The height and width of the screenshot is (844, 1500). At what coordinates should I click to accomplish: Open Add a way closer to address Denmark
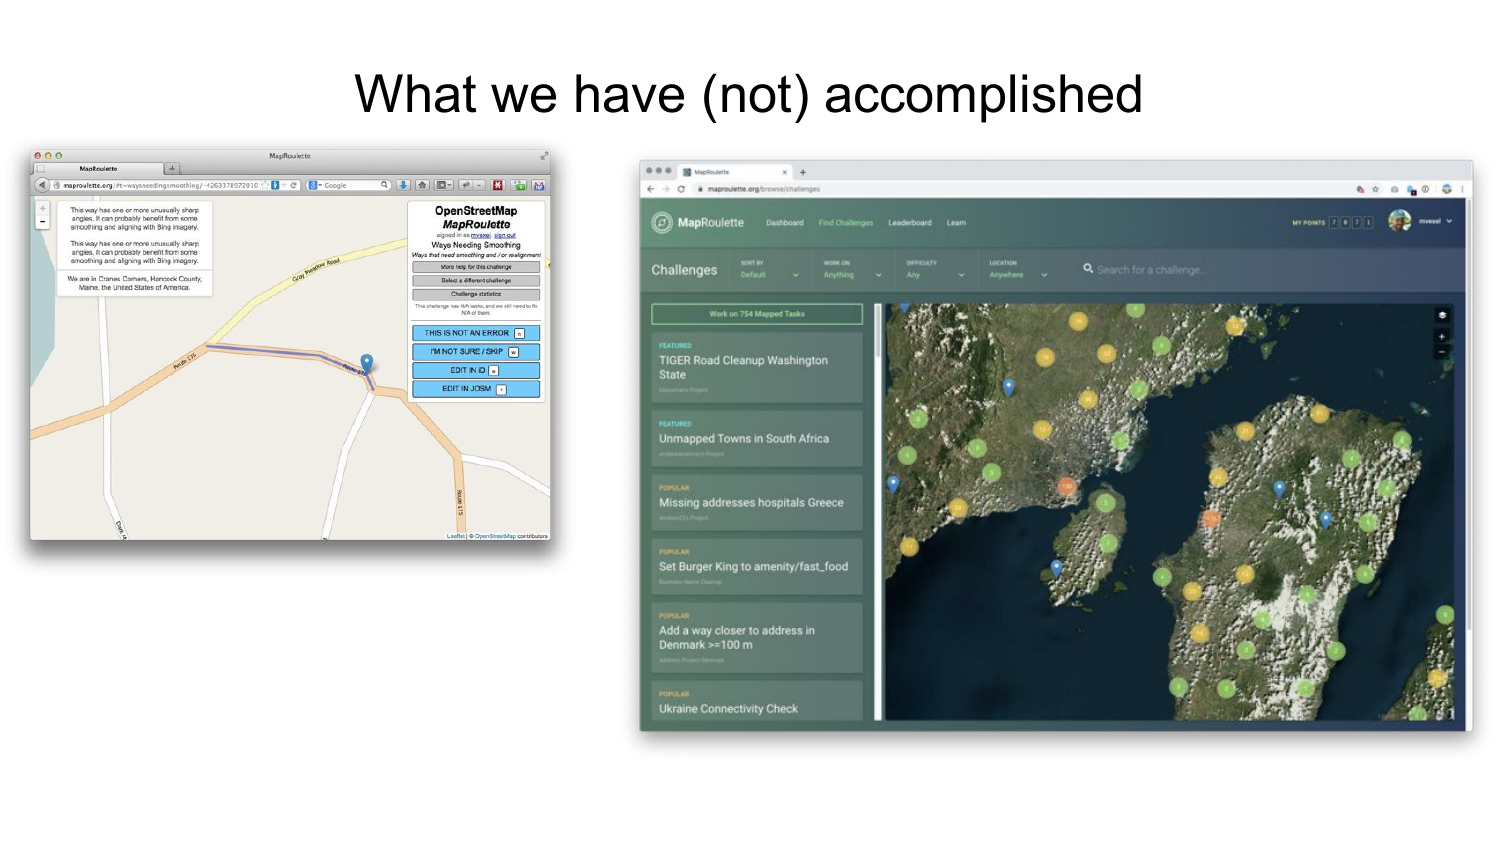click(757, 638)
